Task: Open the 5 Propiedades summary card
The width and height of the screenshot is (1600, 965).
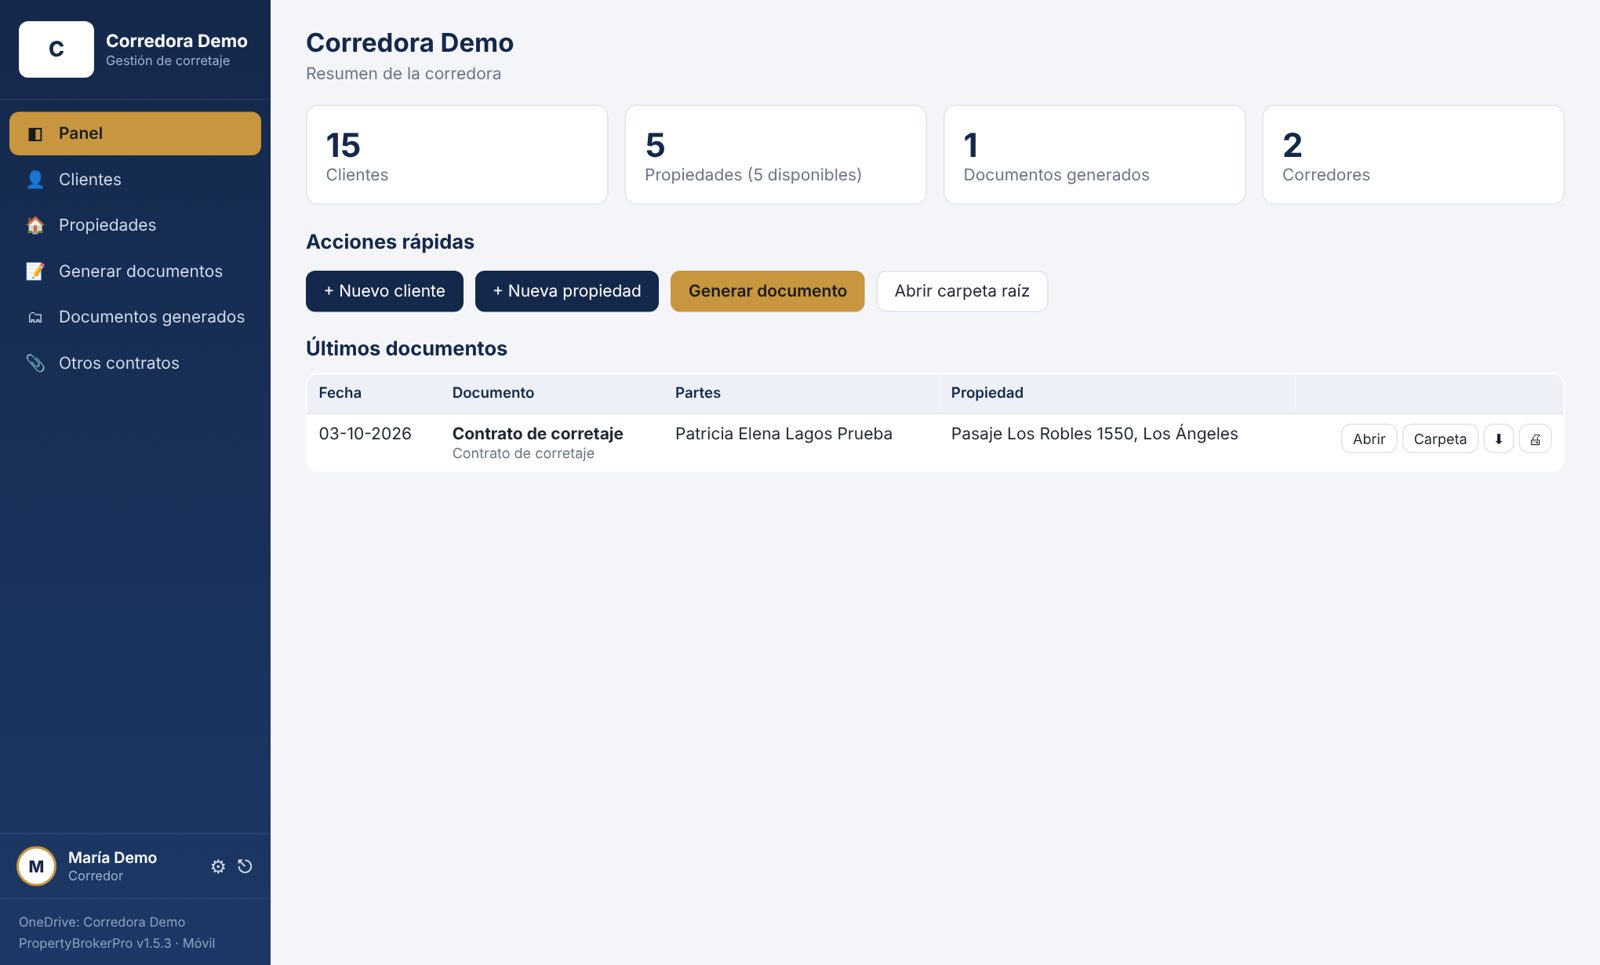Action: 776,155
